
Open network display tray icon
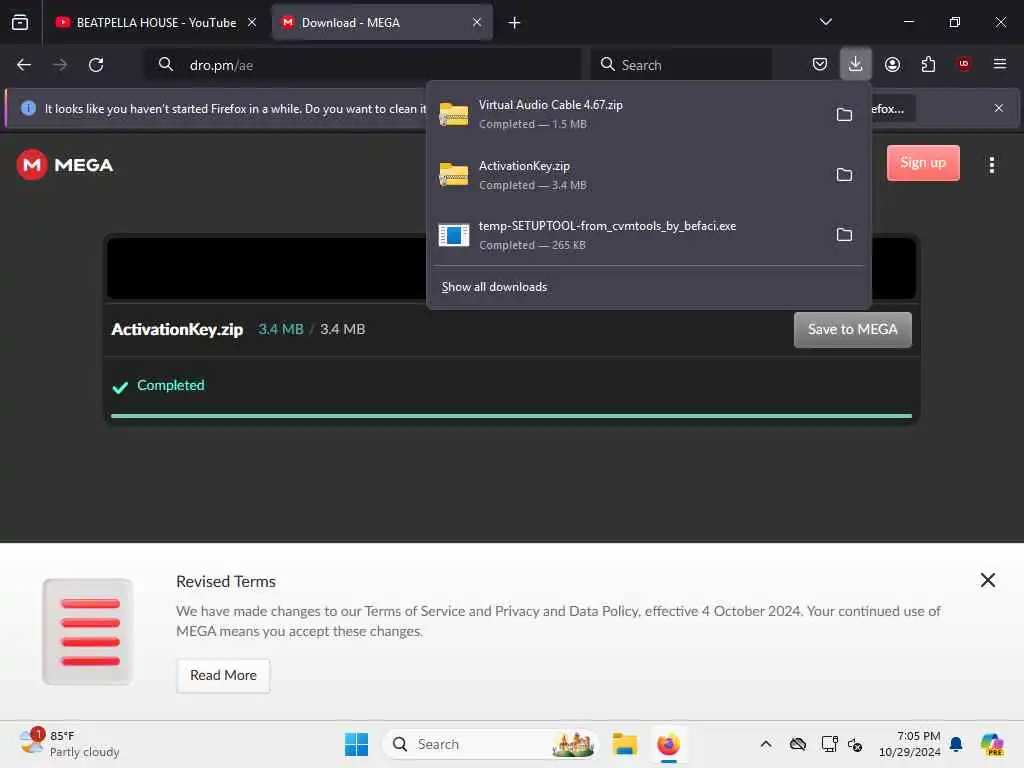pos(829,744)
